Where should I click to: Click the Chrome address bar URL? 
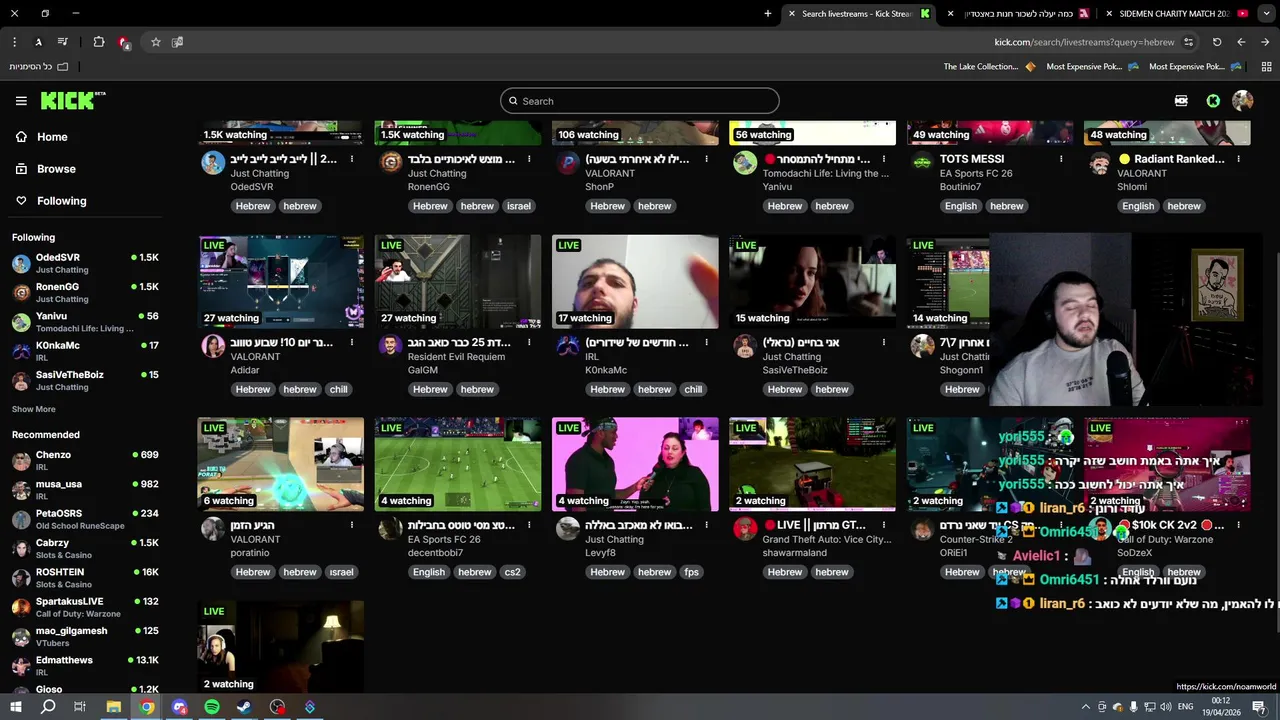[x=1084, y=42]
